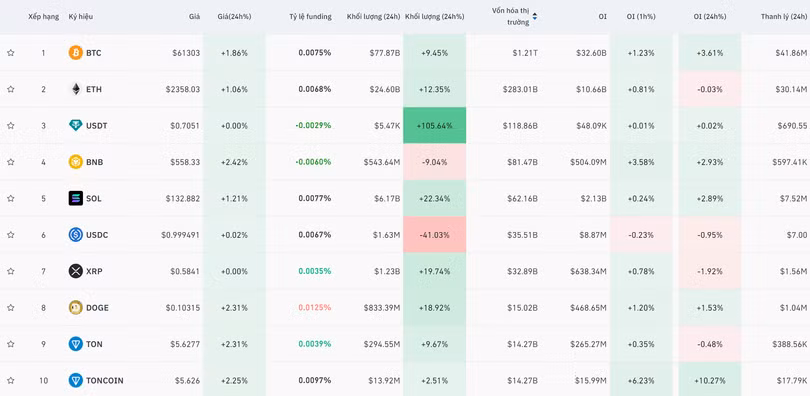Sort by Khối lượng (24h%) header
810x396 pixels.
click(434, 17)
